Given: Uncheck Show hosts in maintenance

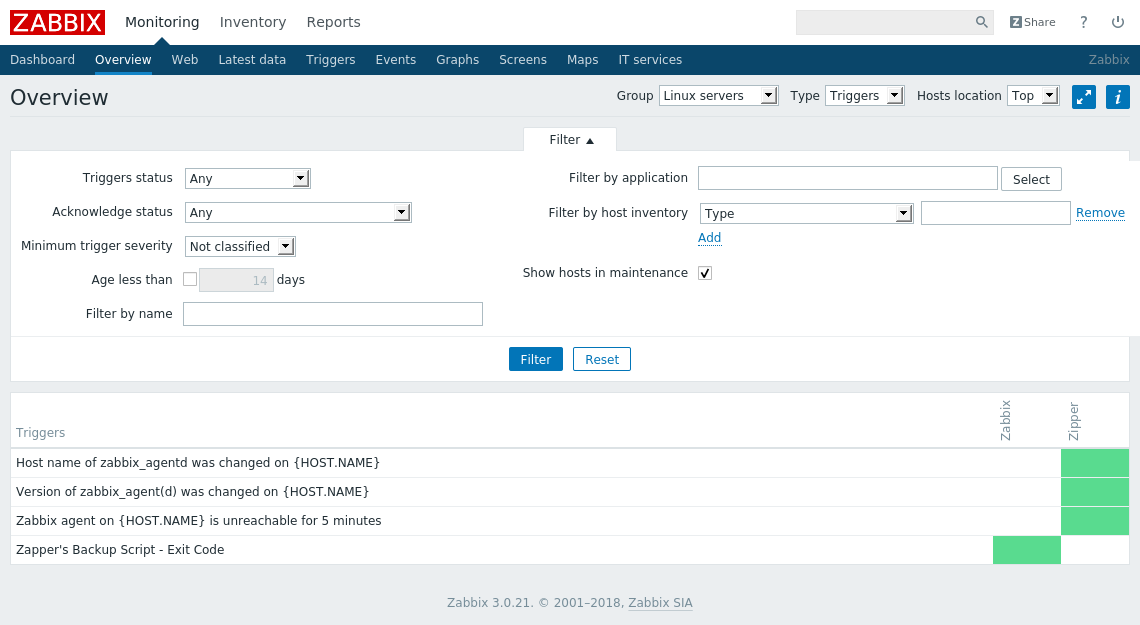Looking at the screenshot, I should coord(705,273).
